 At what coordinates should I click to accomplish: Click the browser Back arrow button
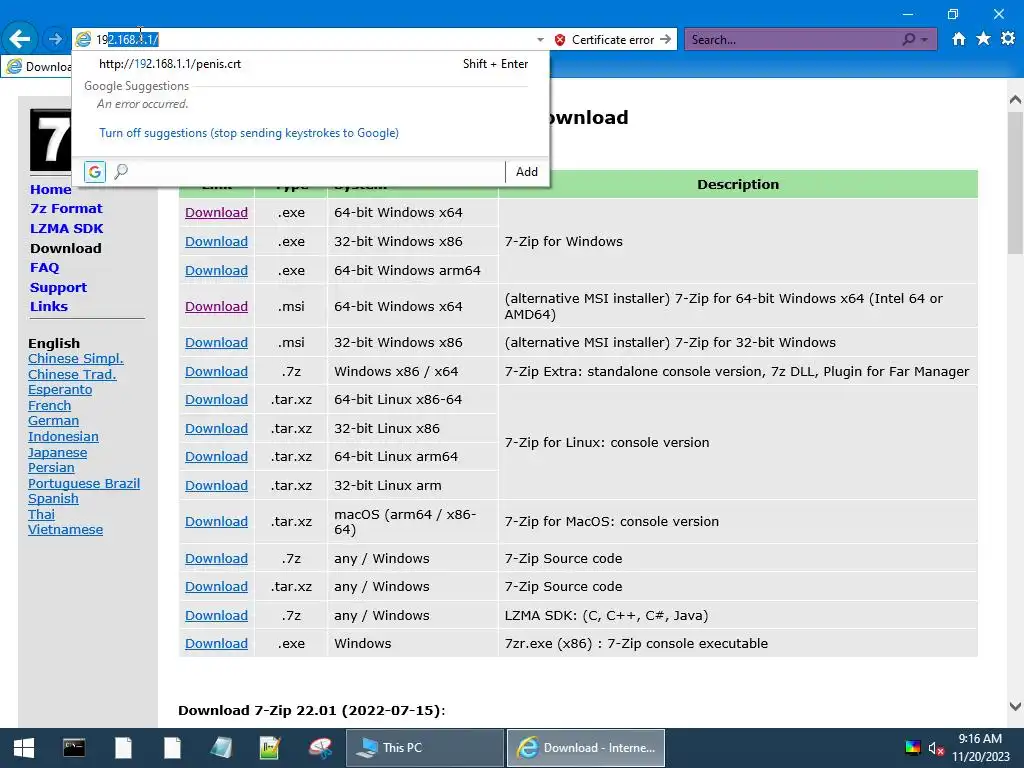[20, 39]
